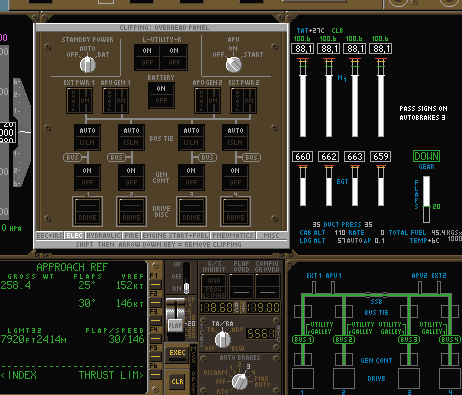Image resolution: width=462 pixels, height=395 pixels.
Task: Open the FIRE overhead tab
Action: 132,236
